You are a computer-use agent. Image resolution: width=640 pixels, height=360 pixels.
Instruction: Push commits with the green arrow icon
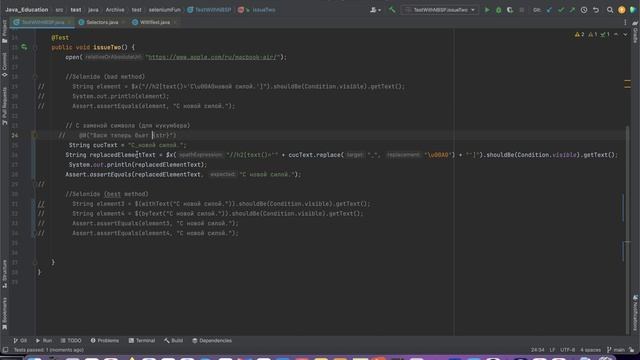click(572, 10)
